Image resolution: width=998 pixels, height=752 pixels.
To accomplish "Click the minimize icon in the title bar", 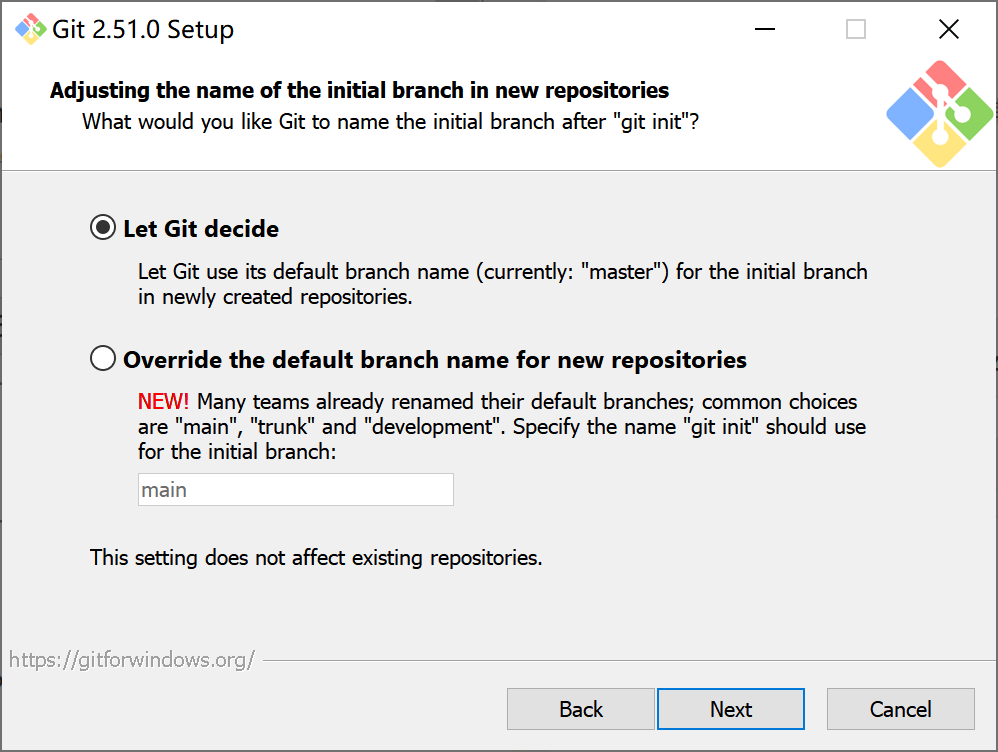I will click(x=764, y=29).
